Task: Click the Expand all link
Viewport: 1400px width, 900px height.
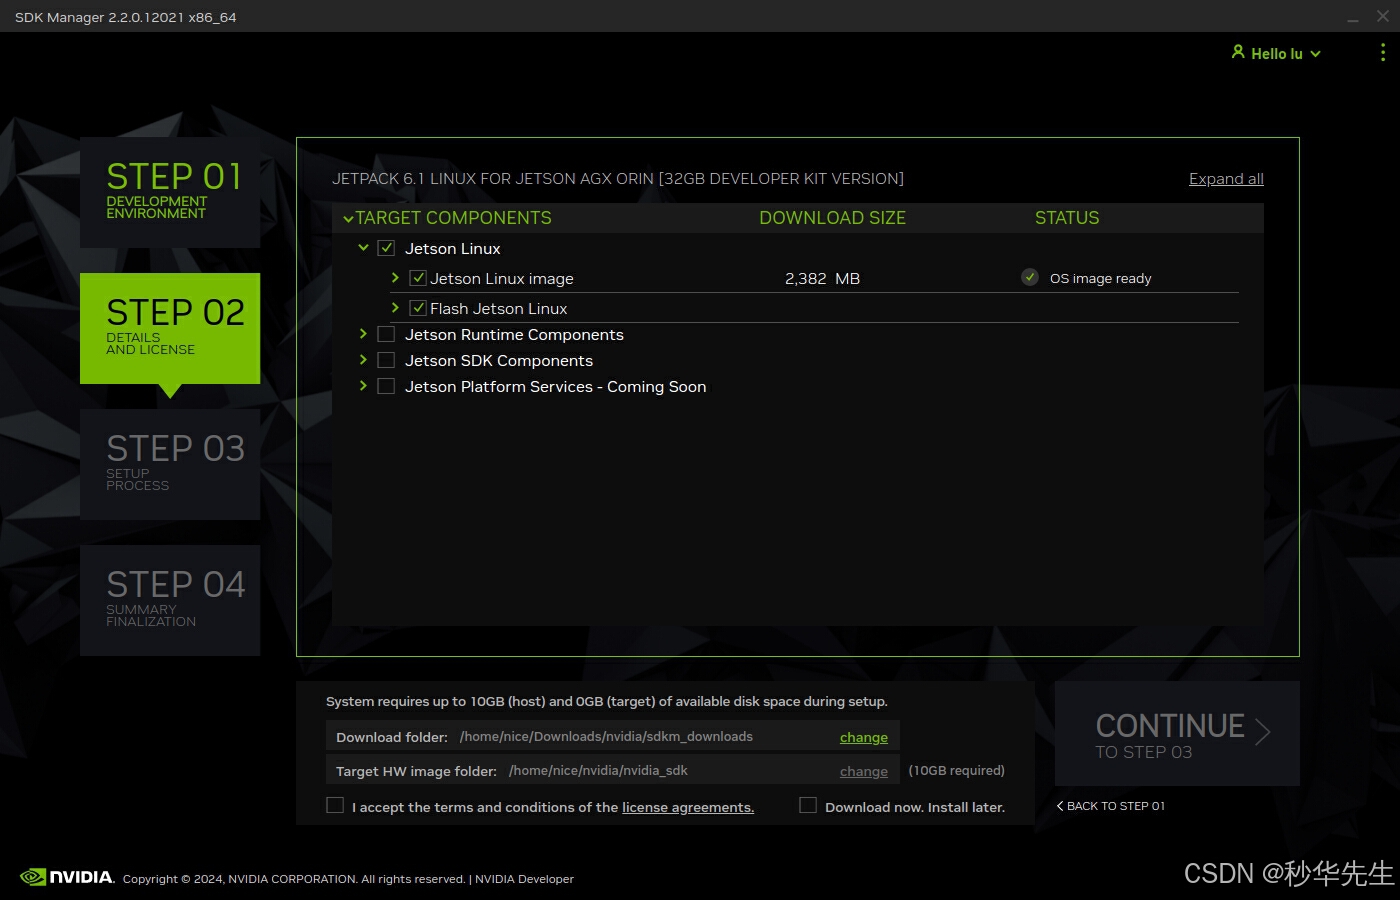Action: coord(1226,178)
